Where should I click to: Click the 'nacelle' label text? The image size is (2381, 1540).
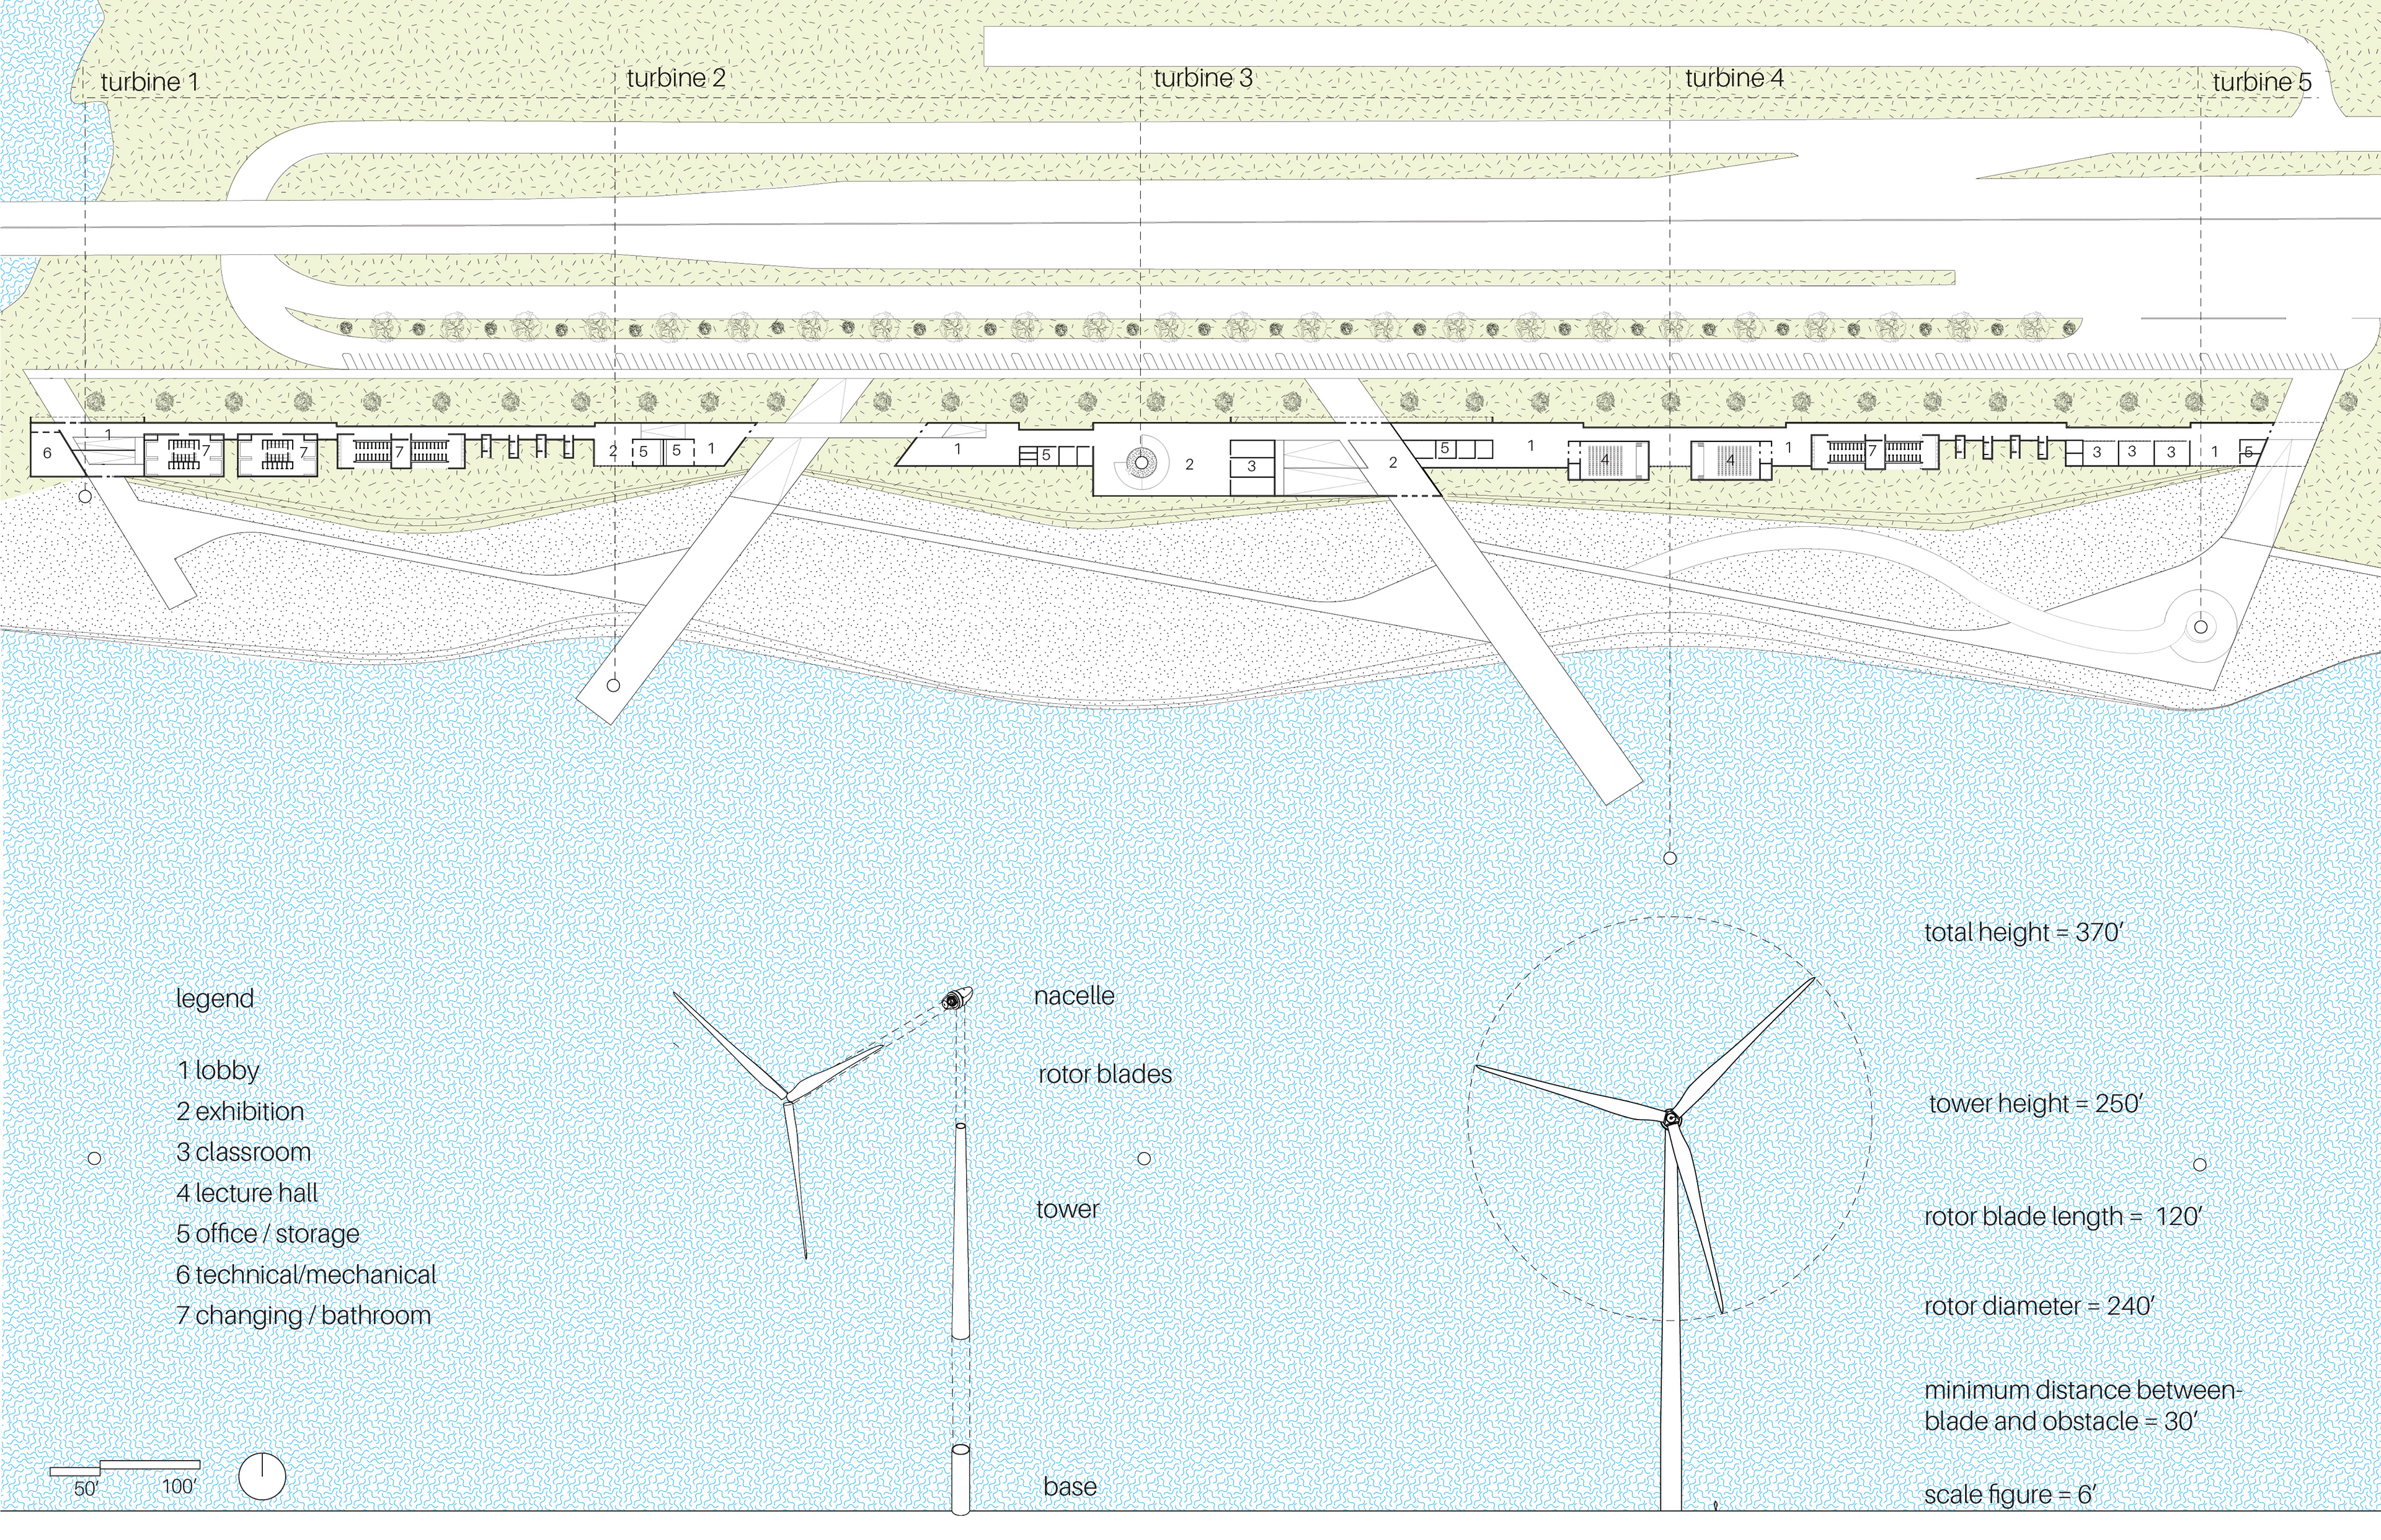click(x=1073, y=996)
